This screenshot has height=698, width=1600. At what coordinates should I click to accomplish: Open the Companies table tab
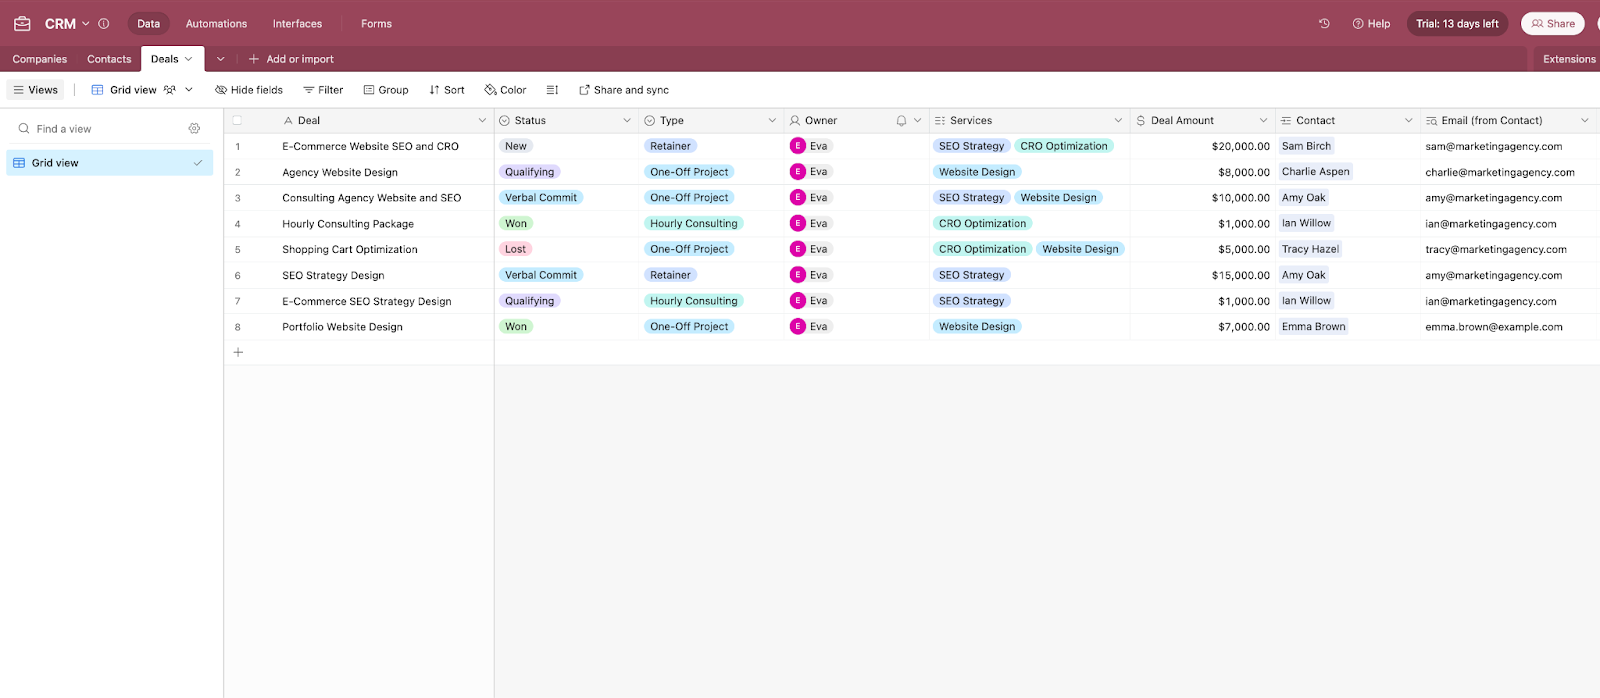point(40,59)
